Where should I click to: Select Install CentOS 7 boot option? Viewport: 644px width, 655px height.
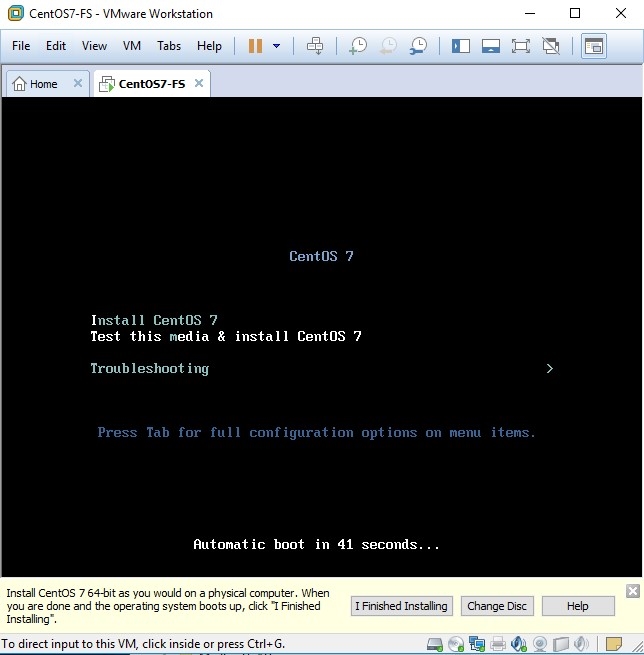tap(154, 320)
